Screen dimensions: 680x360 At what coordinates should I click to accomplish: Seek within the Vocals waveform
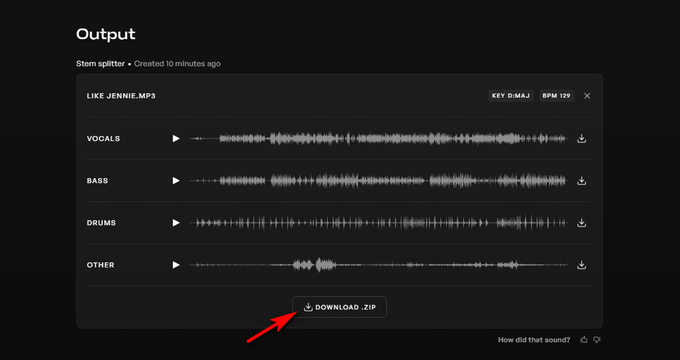378,139
